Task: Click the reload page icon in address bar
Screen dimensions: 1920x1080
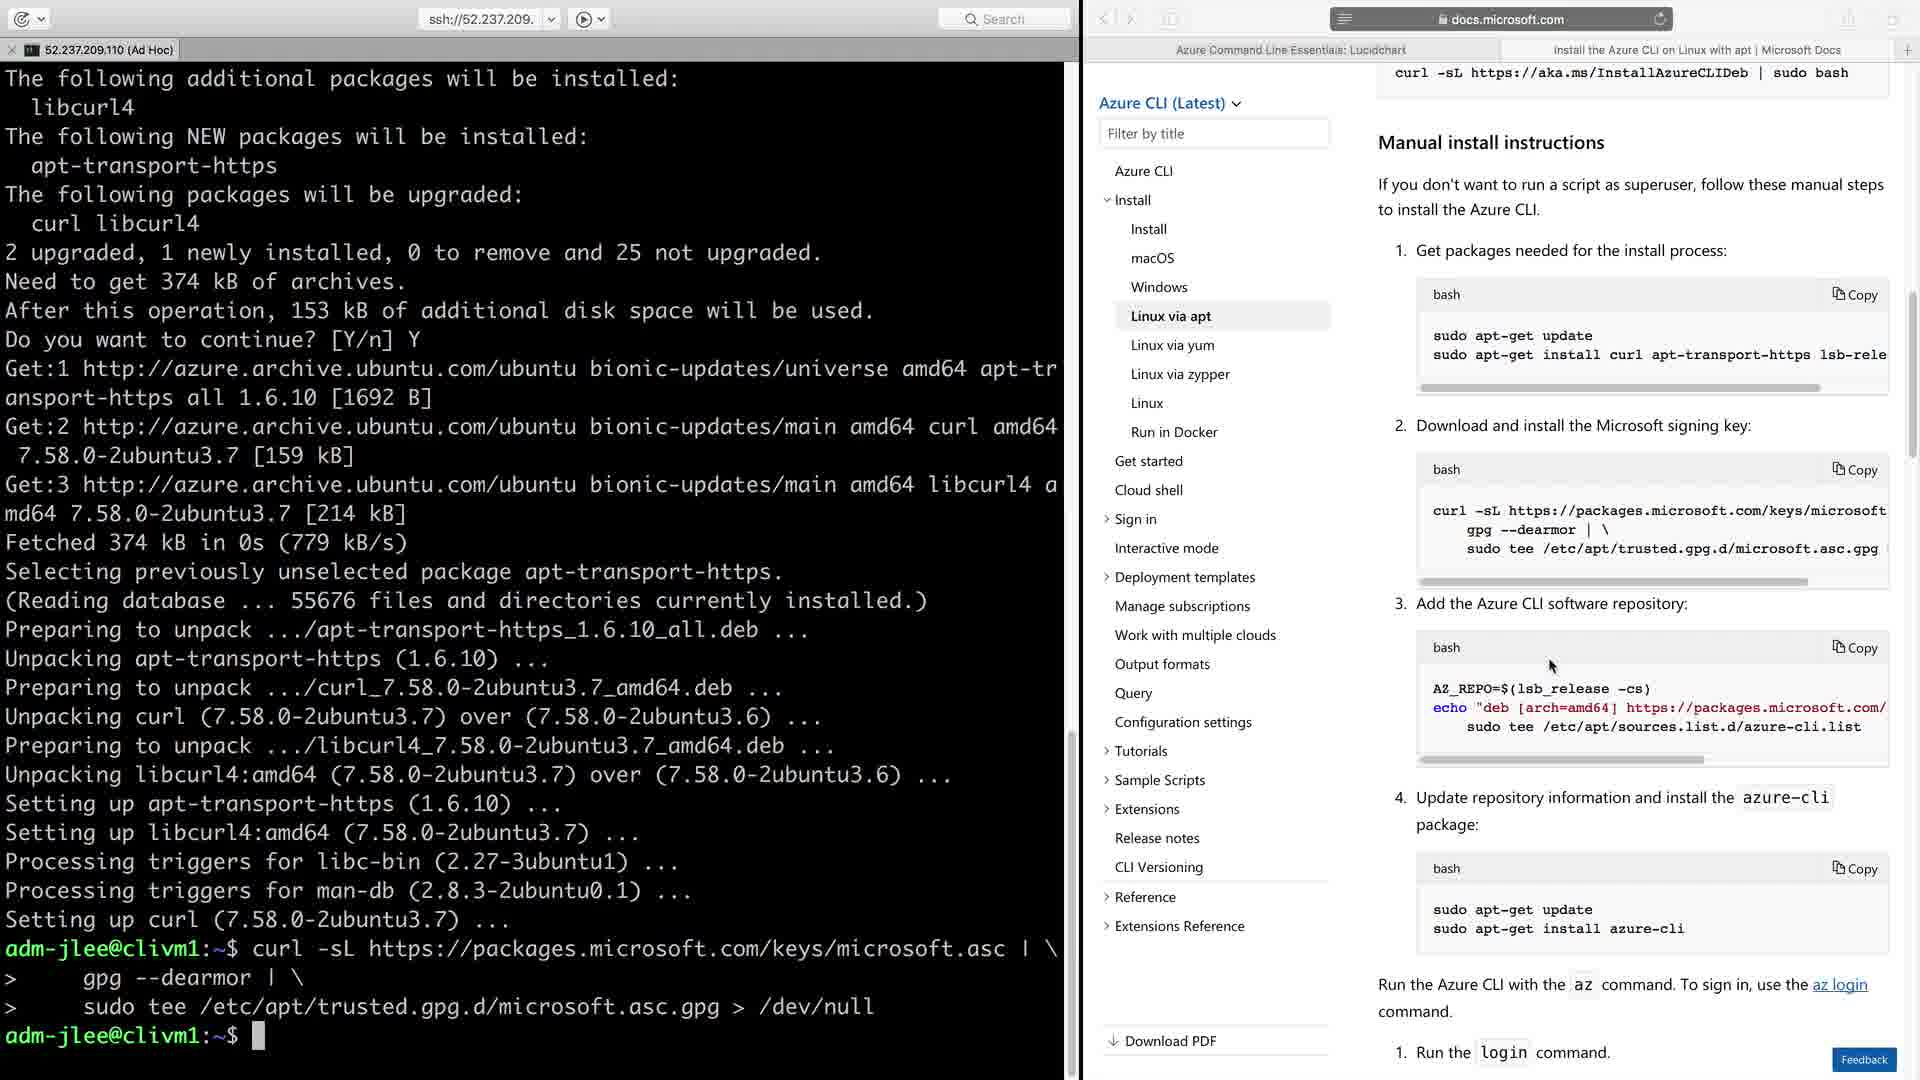Action: (1659, 19)
